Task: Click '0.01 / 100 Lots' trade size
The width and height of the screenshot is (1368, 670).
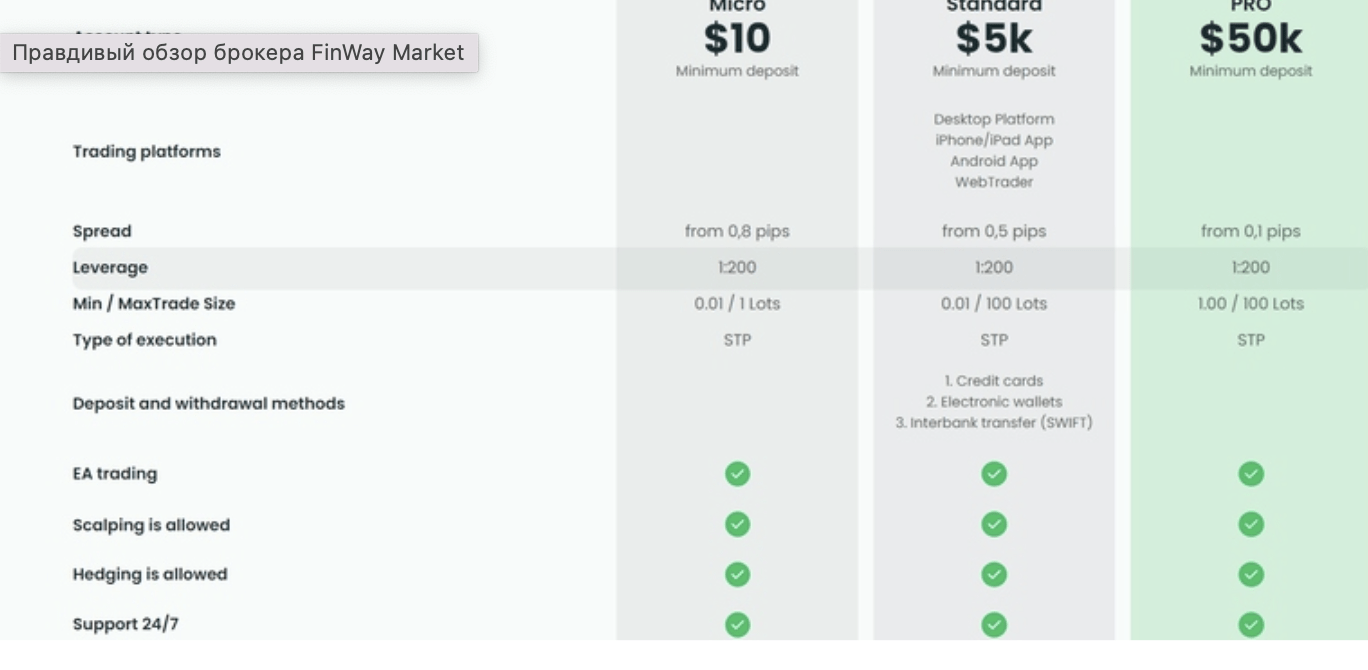Action: click(x=994, y=303)
